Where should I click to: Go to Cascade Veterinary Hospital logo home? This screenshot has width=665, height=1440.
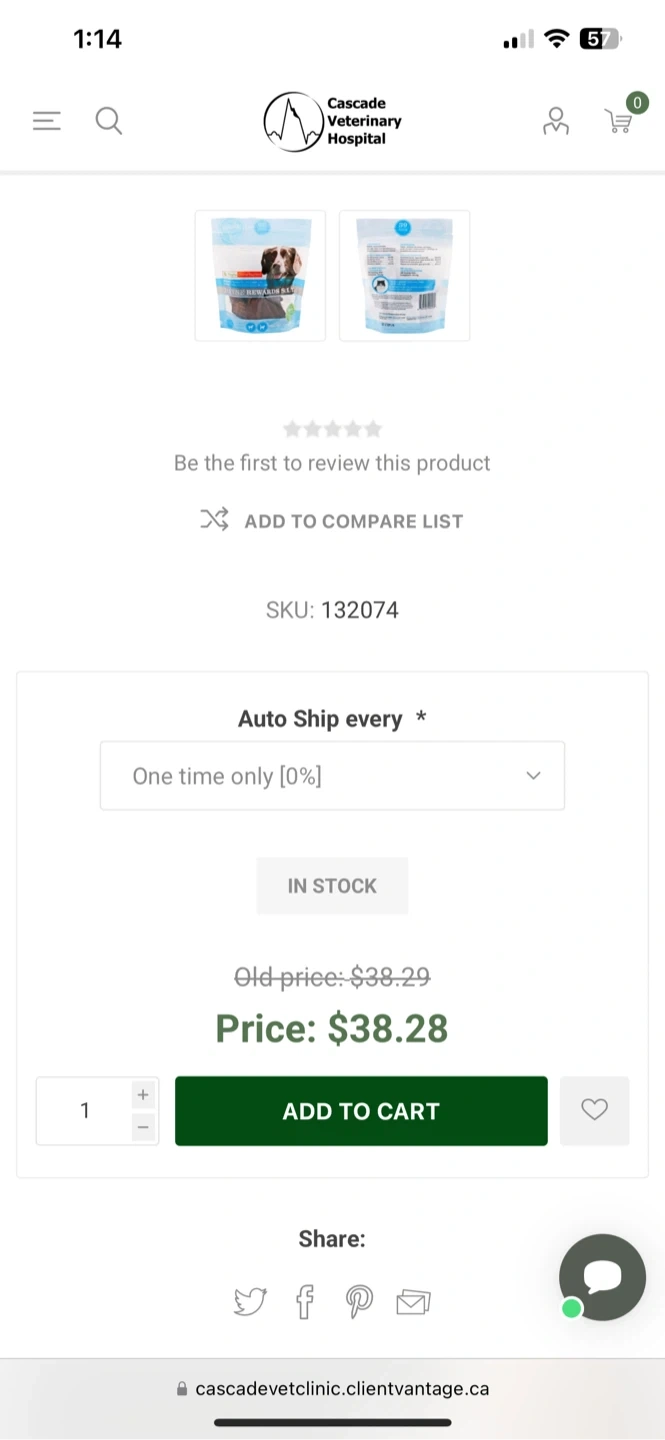(332, 121)
